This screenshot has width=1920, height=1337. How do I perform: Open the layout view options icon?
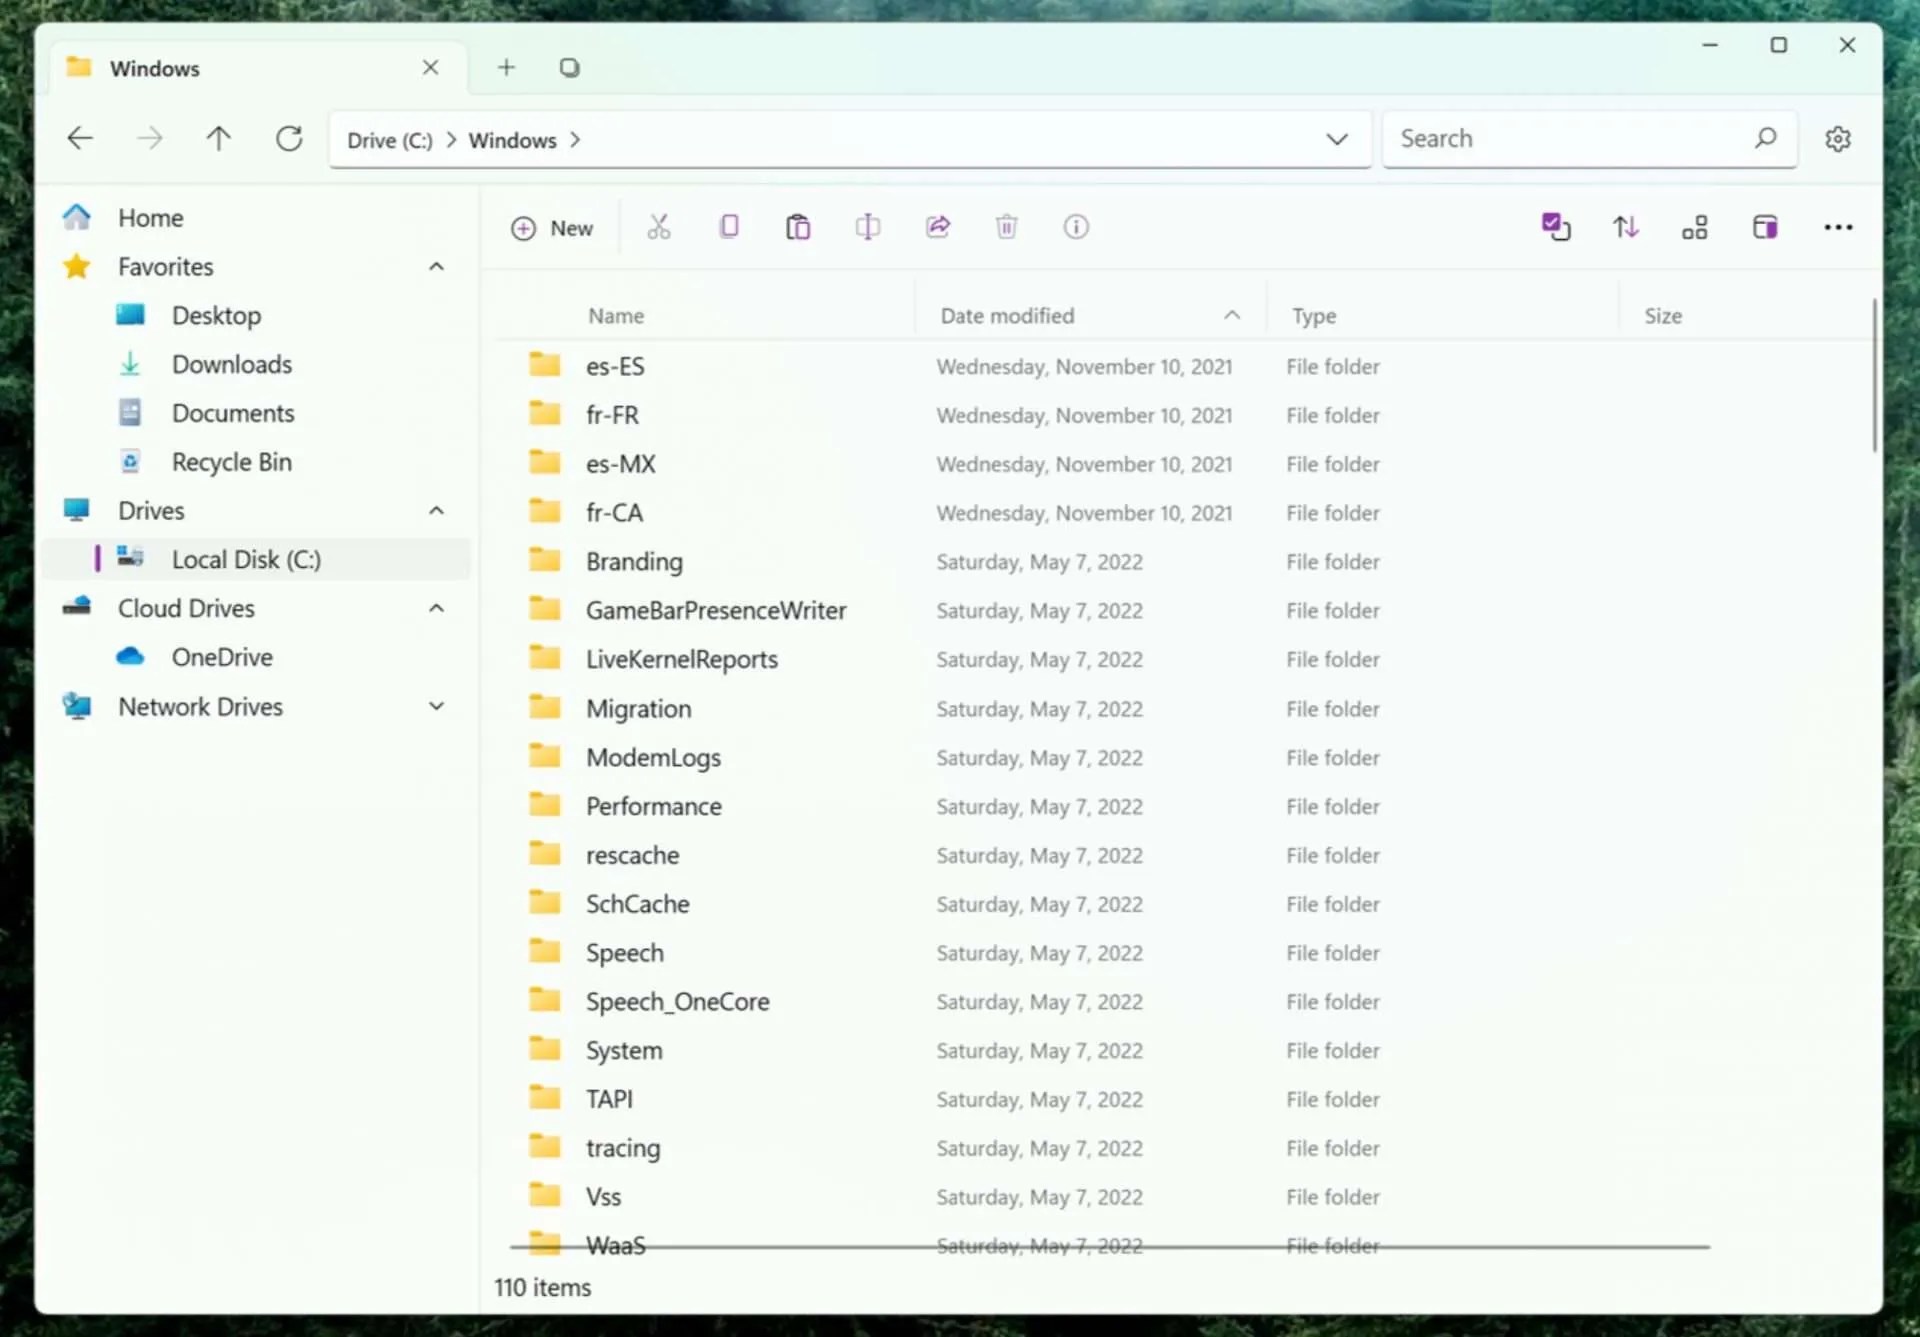[x=1695, y=228]
